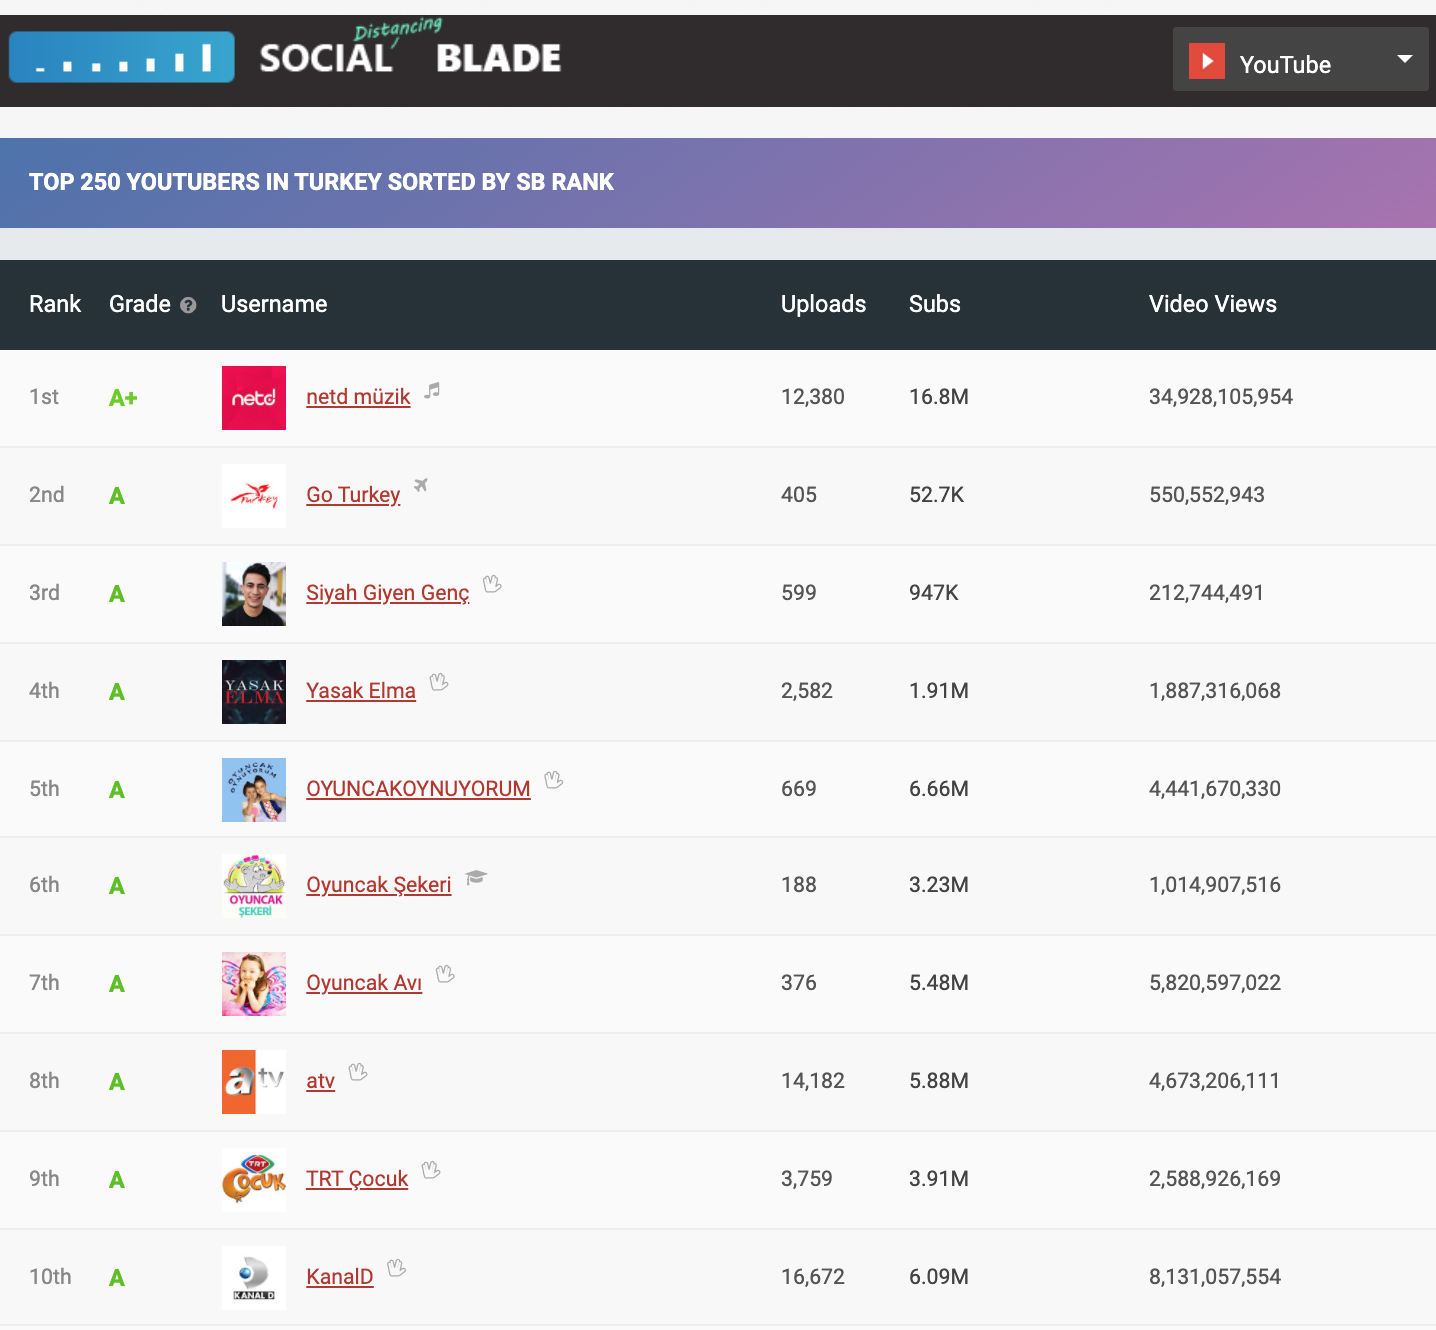Open the Go Turkey channel link

[353, 495]
